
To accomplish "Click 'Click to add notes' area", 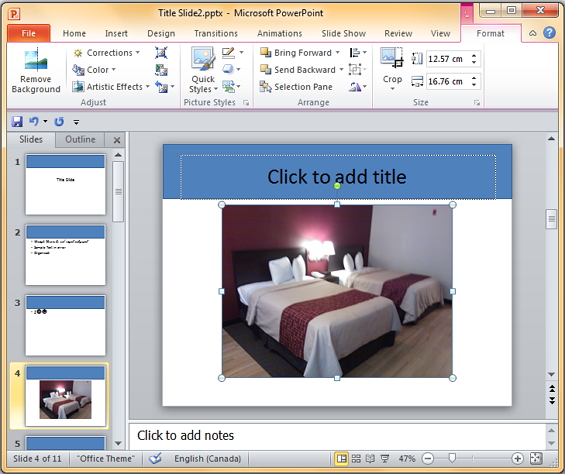I will click(337, 436).
